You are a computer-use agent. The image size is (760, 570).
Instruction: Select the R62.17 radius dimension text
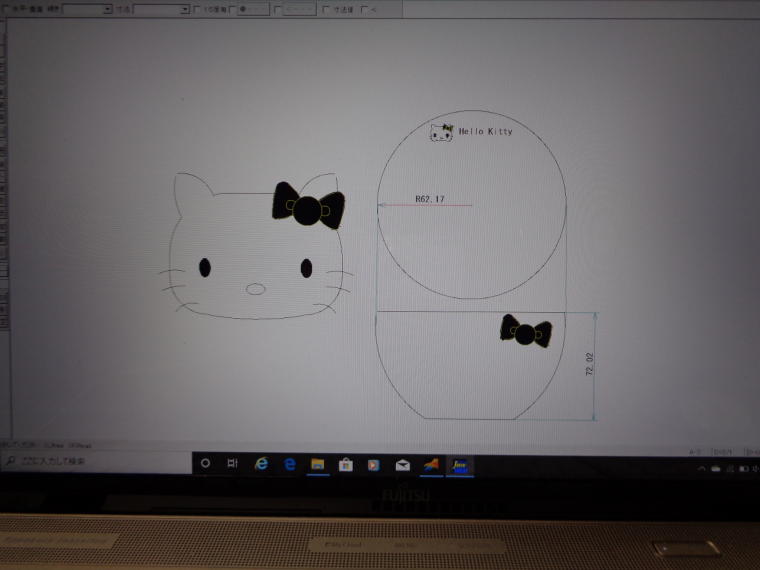pos(429,199)
